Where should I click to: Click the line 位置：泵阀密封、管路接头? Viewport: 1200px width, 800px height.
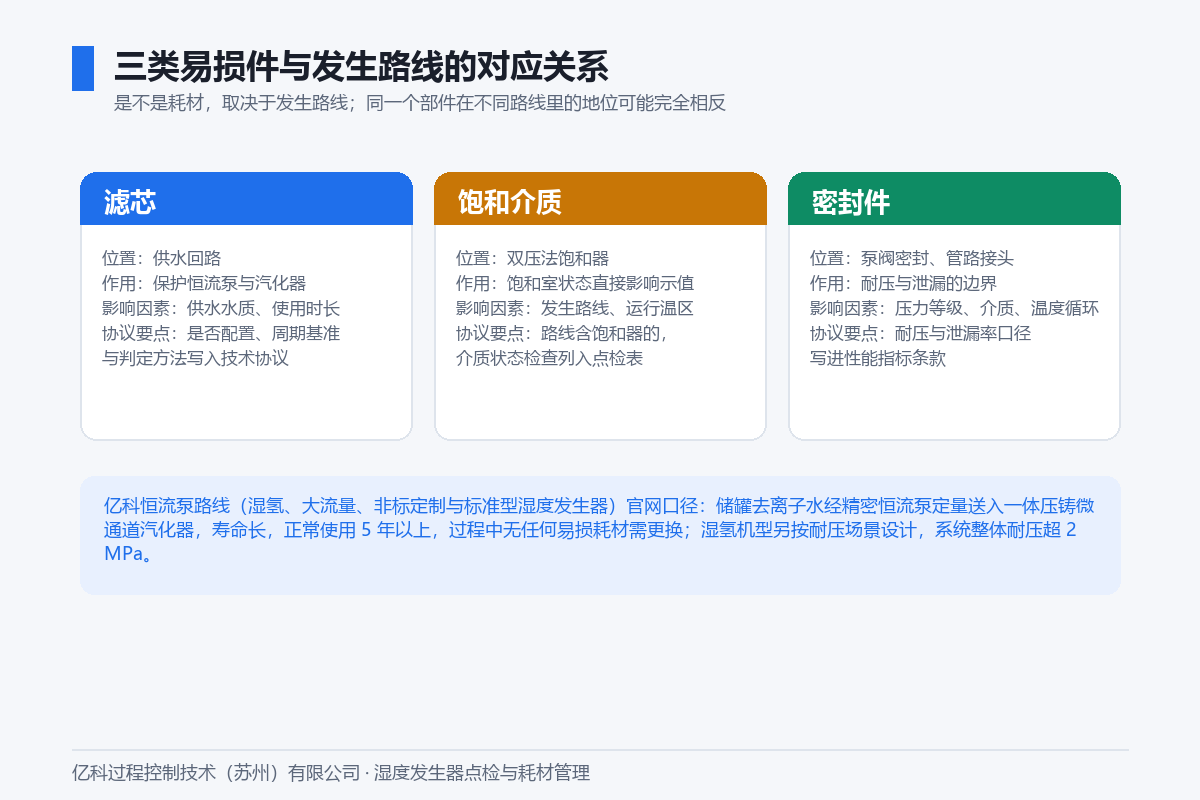(x=912, y=258)
